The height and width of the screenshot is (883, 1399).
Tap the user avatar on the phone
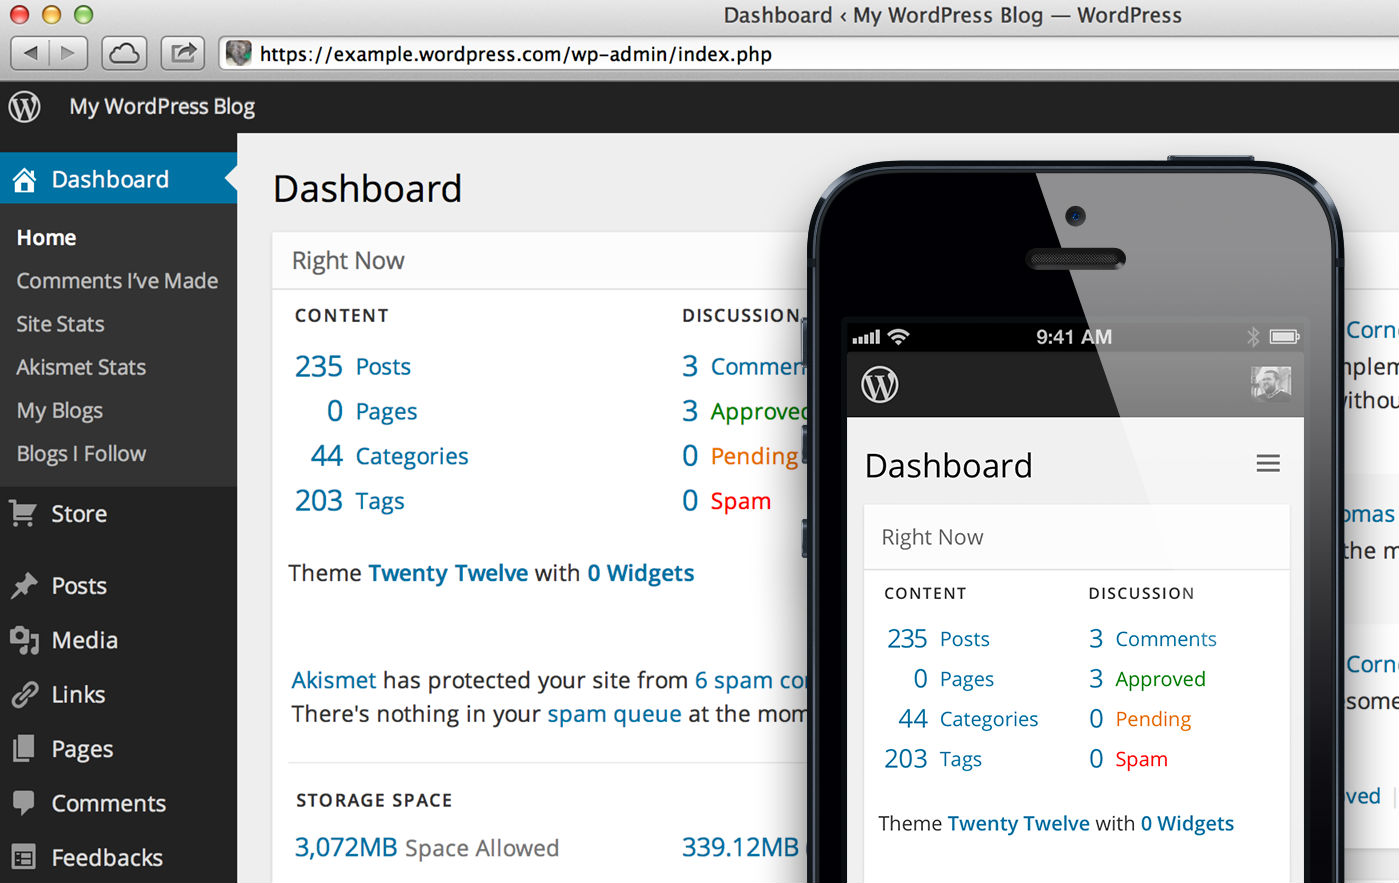(1271, 384)
